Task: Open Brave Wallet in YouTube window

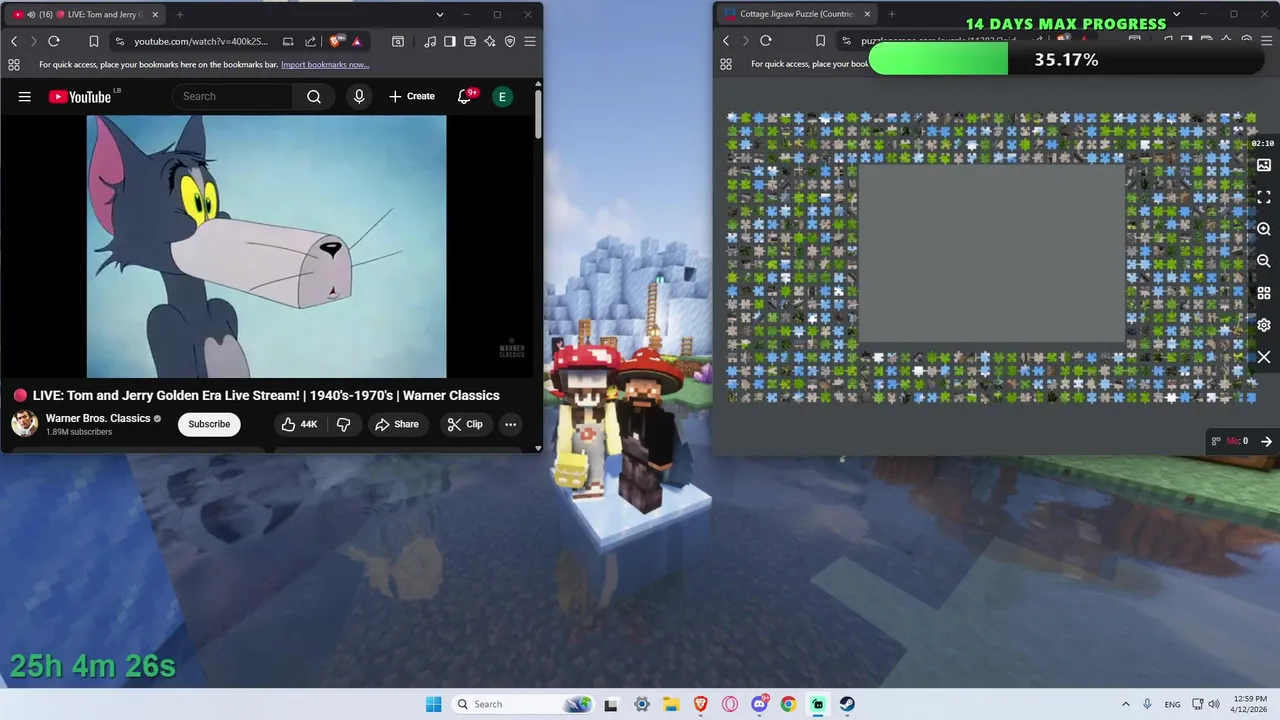Action: (x=470, y=41)
